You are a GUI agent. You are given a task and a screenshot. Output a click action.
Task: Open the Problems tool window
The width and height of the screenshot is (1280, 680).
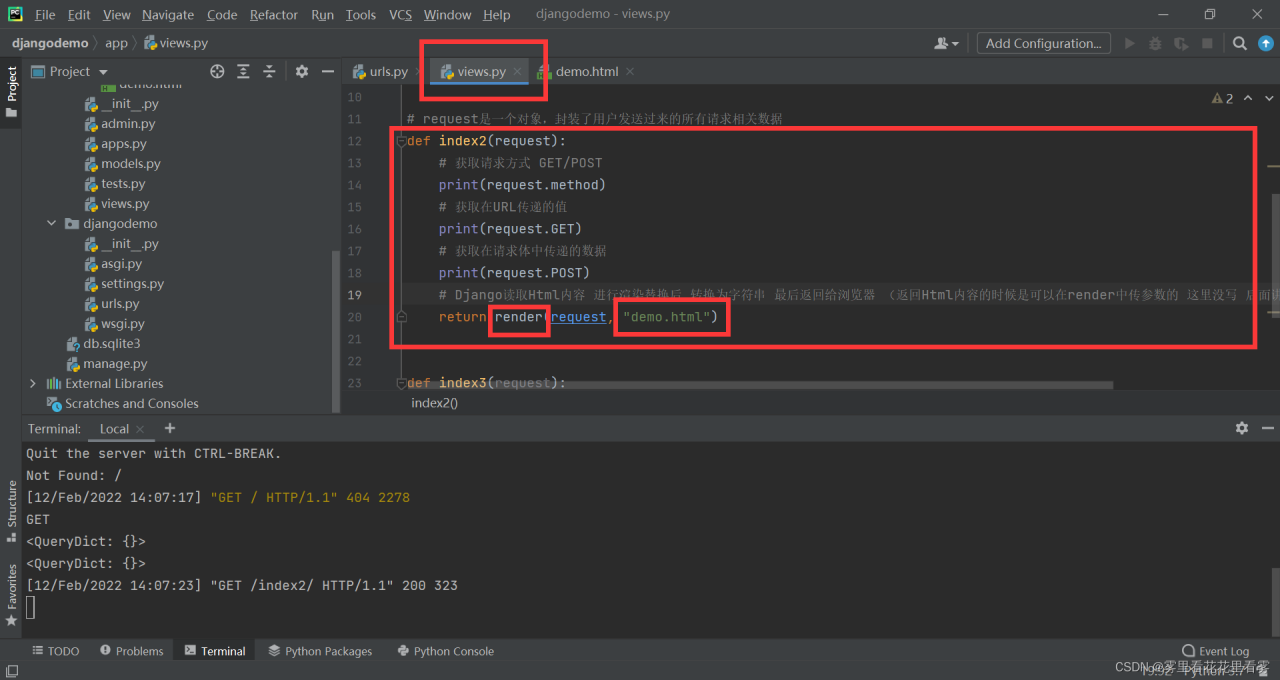tap(131, 651)
